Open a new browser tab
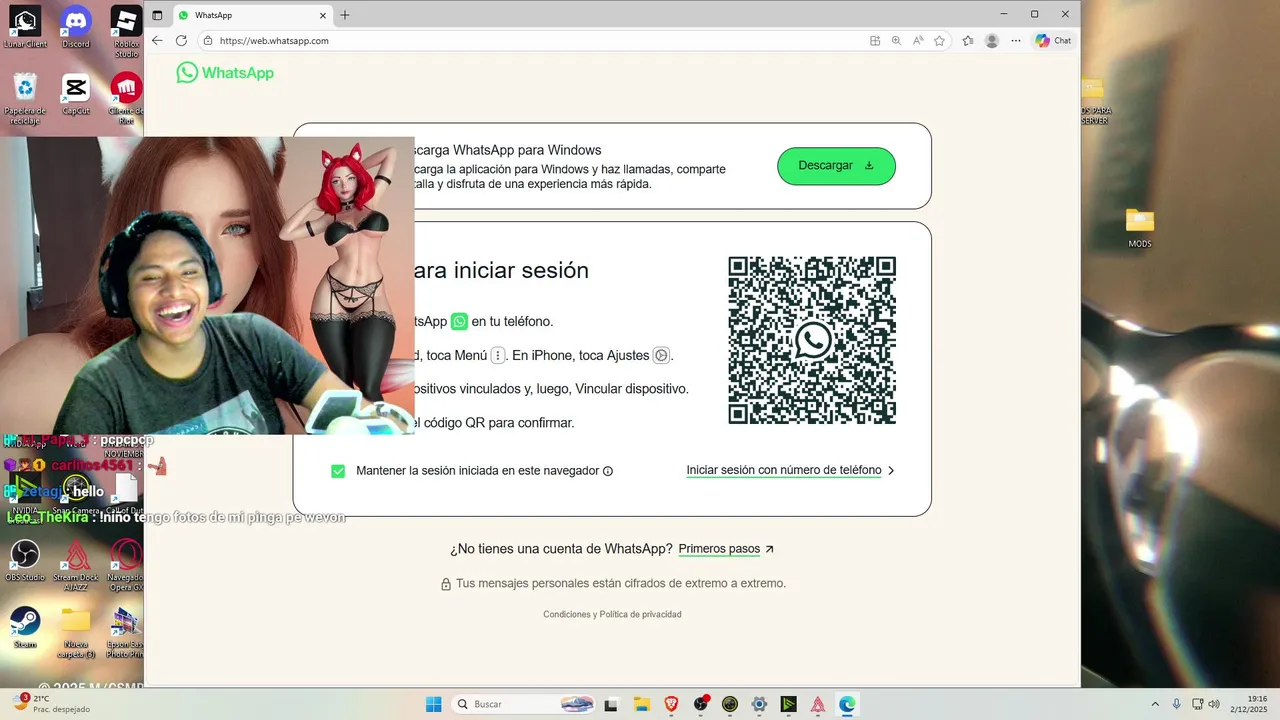Screen dimensions: 1280x720 [x=345, y=15]
